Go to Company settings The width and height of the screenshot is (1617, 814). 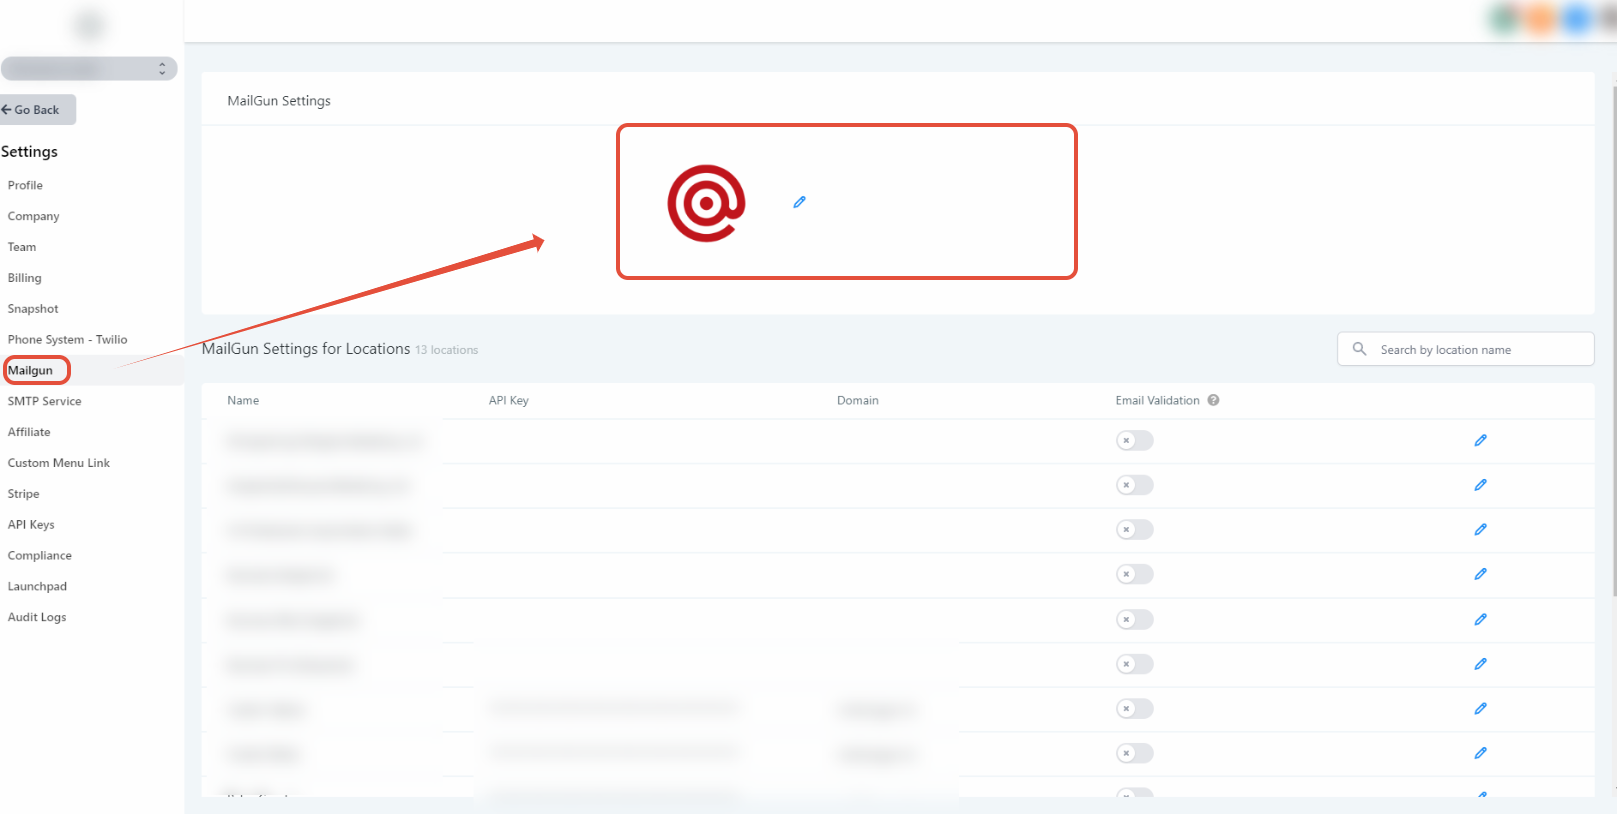point(33,216)
